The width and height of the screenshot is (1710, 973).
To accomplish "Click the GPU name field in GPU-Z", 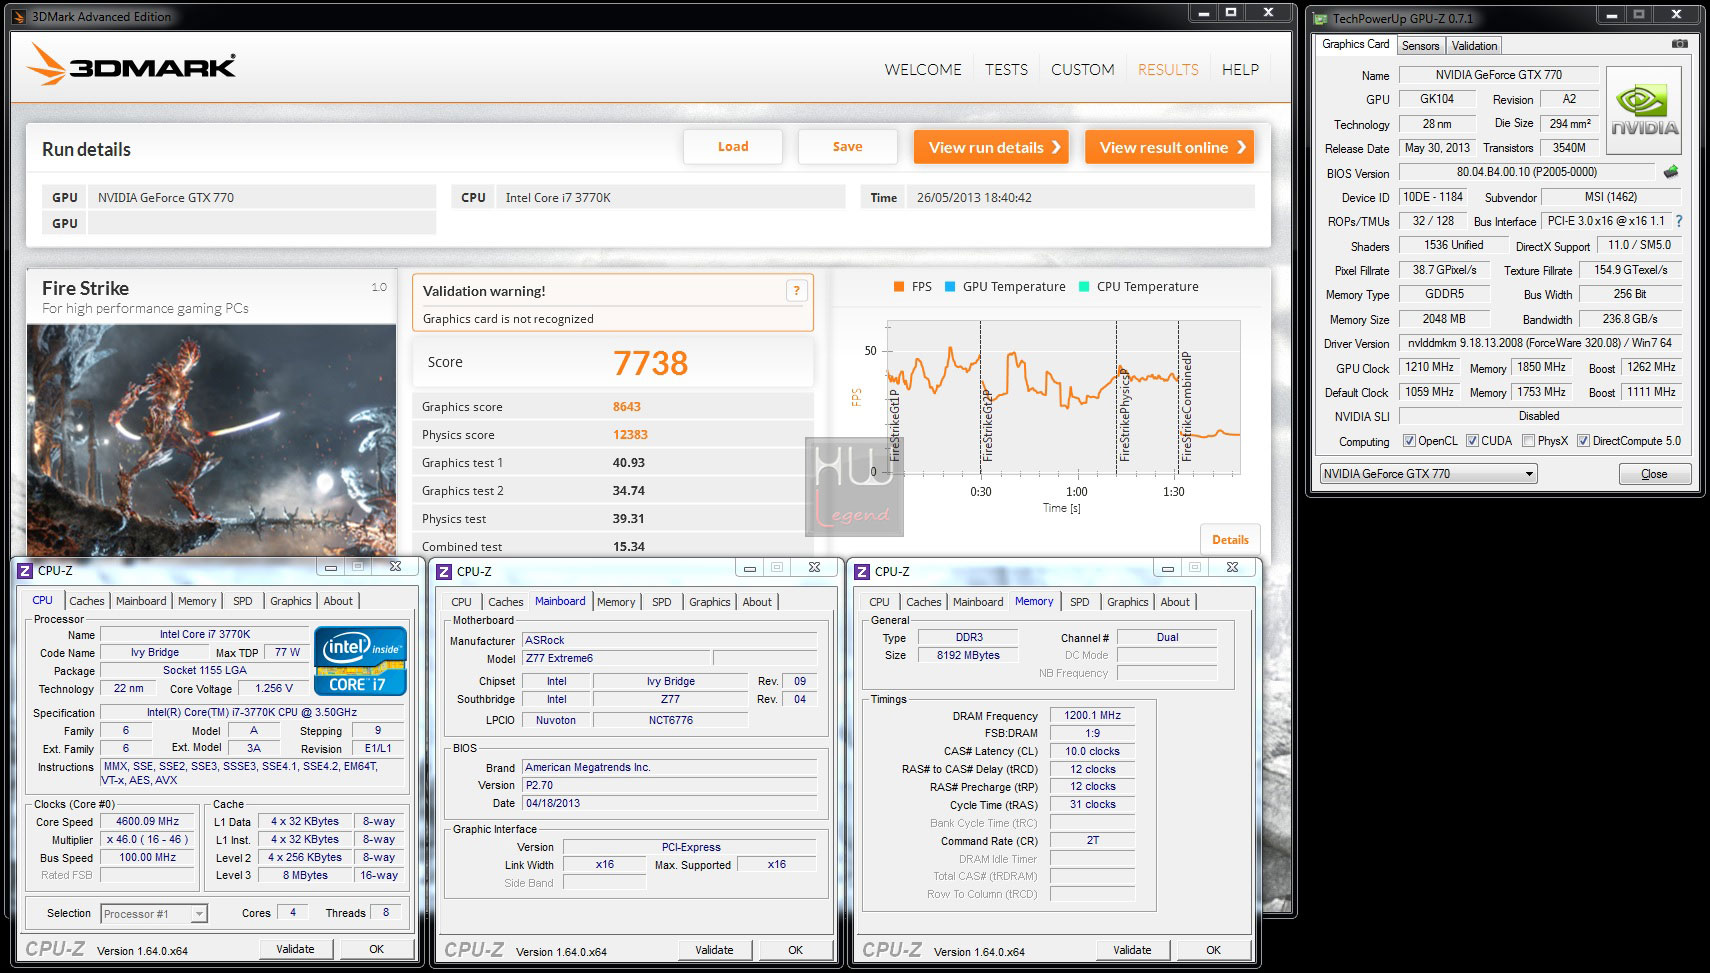I will coord(1498,75).
